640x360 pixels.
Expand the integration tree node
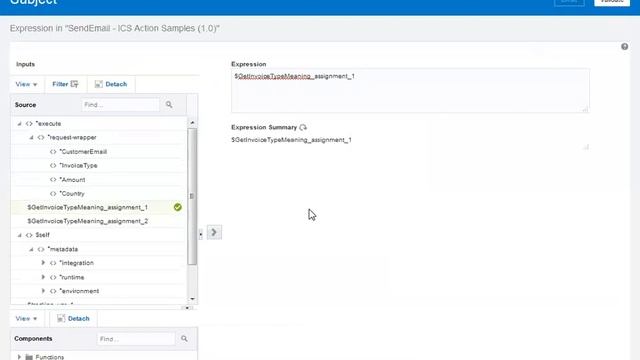[x=43, y=263]
